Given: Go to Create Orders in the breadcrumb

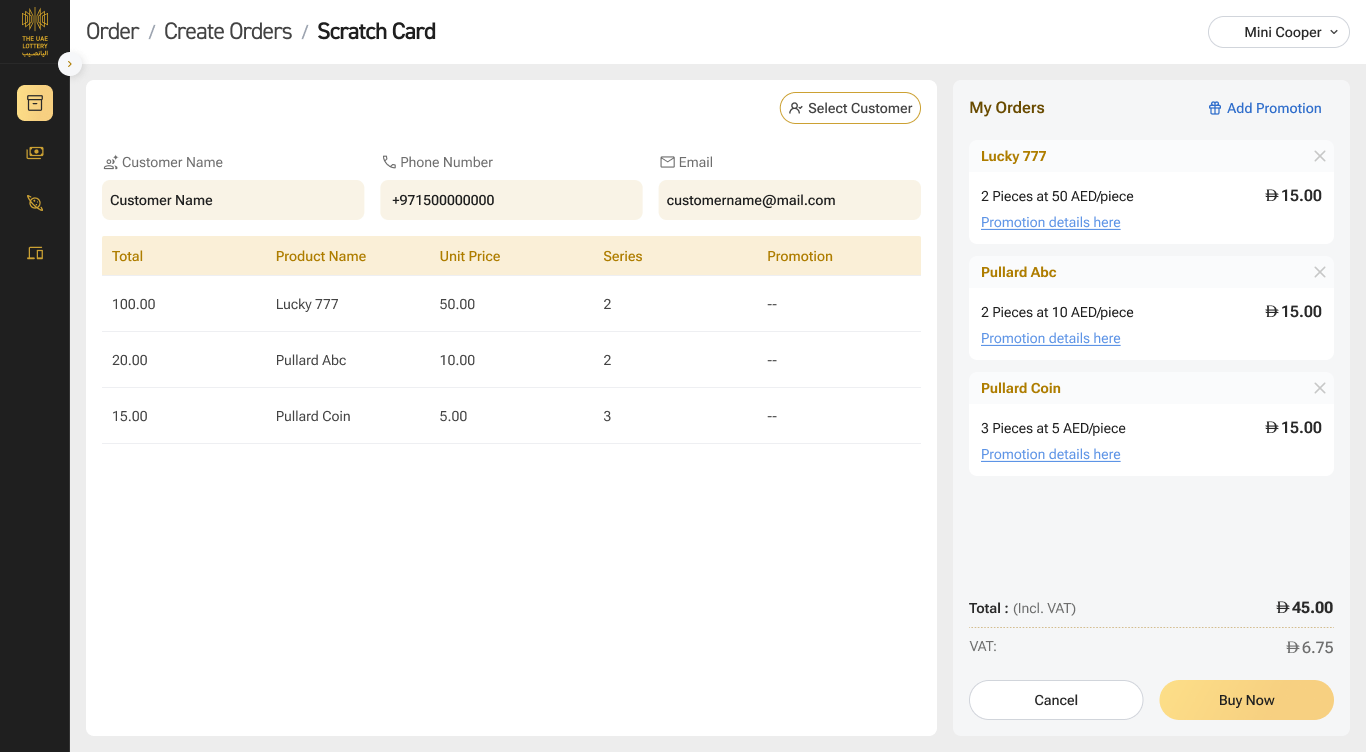Looking at the screenshot, I should pos(228,32).
